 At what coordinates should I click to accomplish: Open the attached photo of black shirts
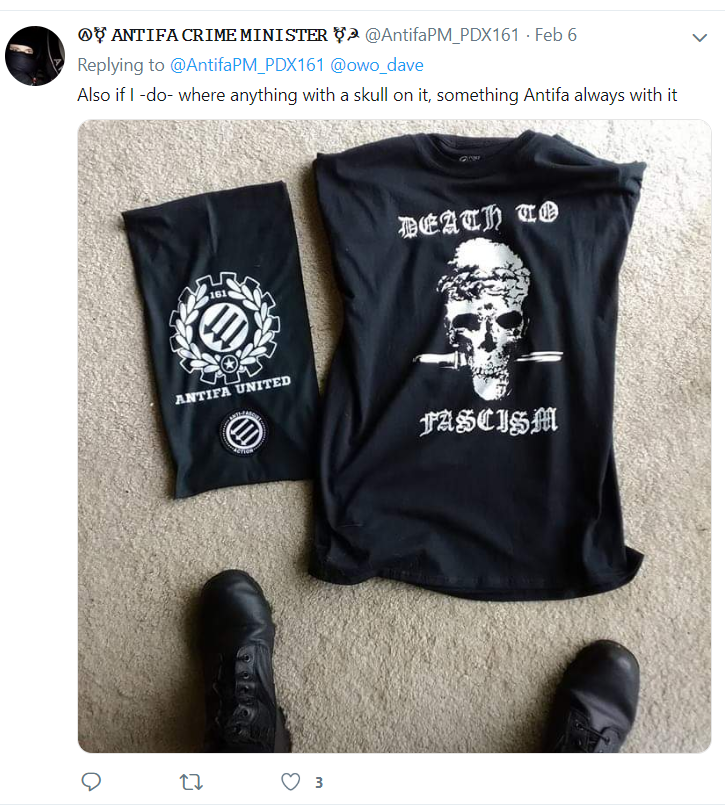(394, 436)
